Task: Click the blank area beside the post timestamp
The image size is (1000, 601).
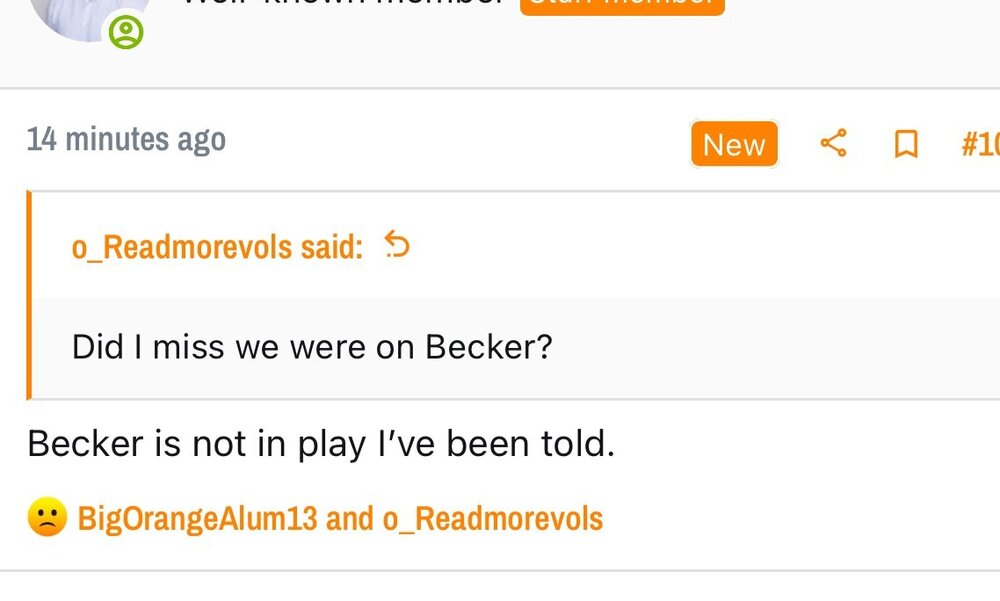Action: [450, 140]
